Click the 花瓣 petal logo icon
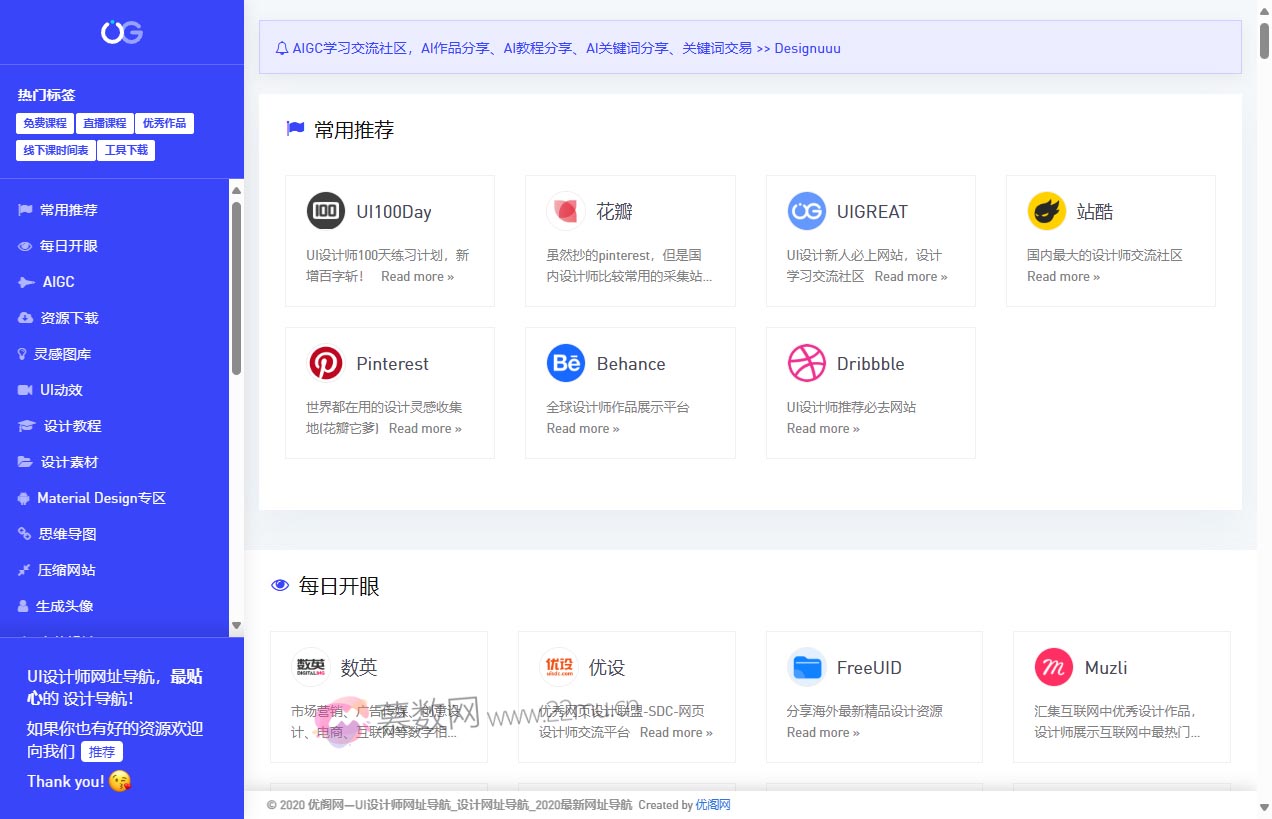Screen dimensions: 1272x819 pyautogui.click(x=565, y=211)
